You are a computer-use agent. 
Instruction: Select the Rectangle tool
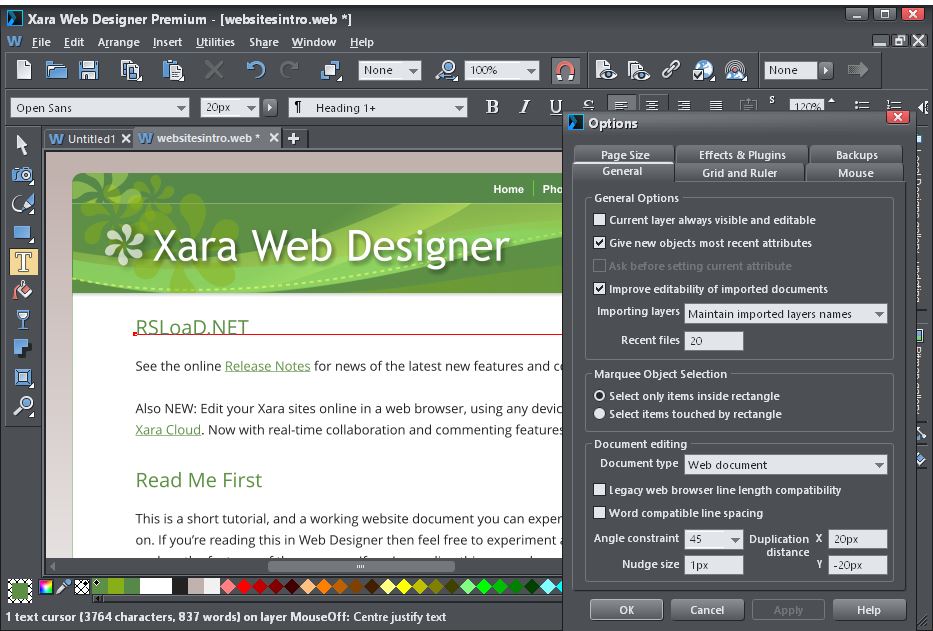point(23,233)
